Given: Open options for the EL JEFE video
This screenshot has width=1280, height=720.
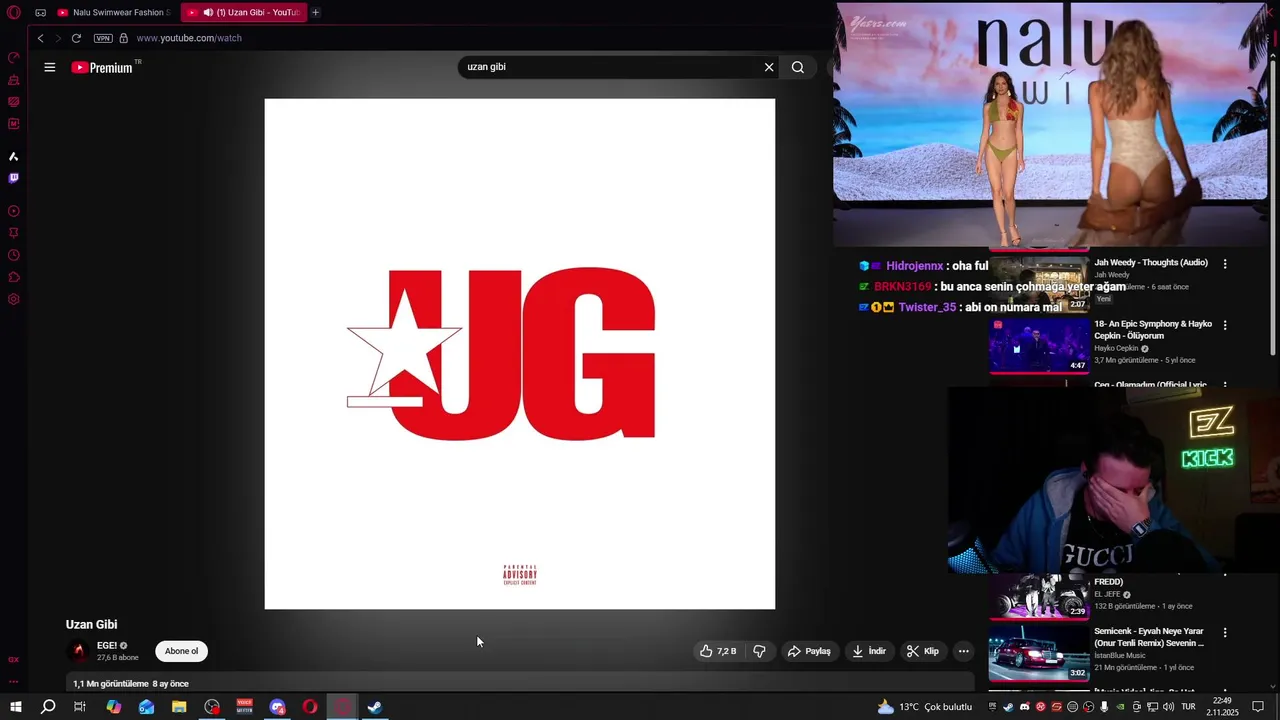Looking at the screenshot, I should [x=1225, y=574].
